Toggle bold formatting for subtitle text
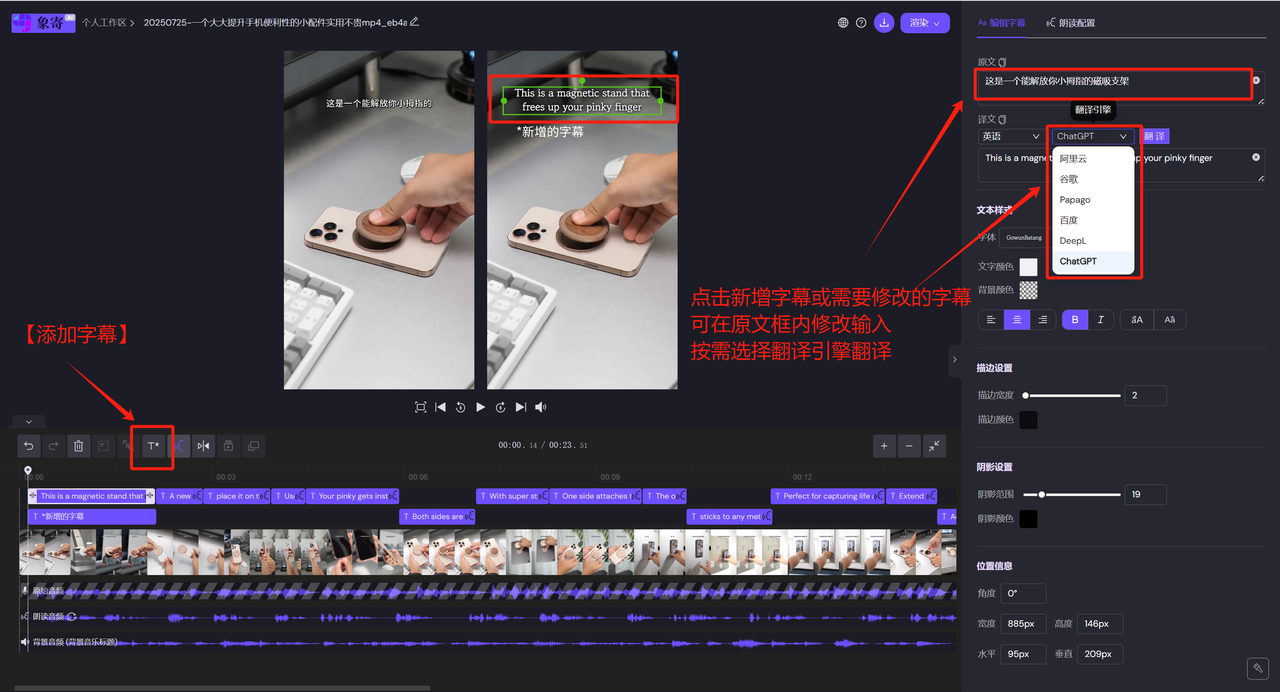 1075,319
